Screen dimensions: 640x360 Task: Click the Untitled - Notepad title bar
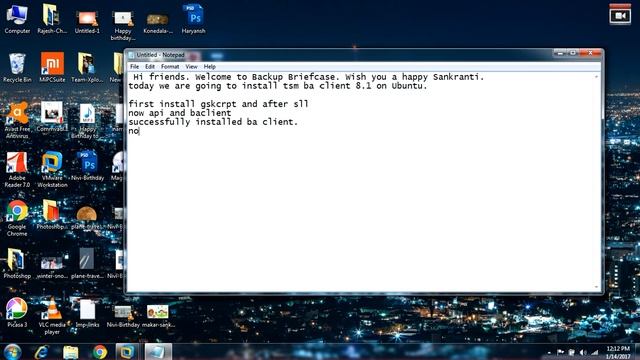(339, 55)
